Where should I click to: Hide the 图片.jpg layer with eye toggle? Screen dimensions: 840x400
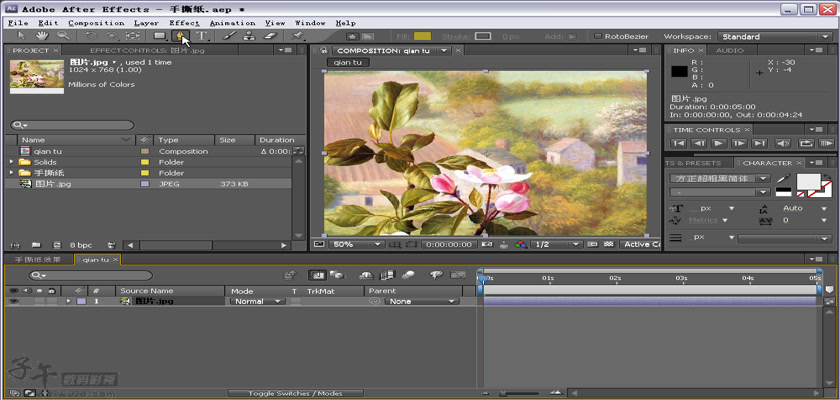[x=13, y=301]
